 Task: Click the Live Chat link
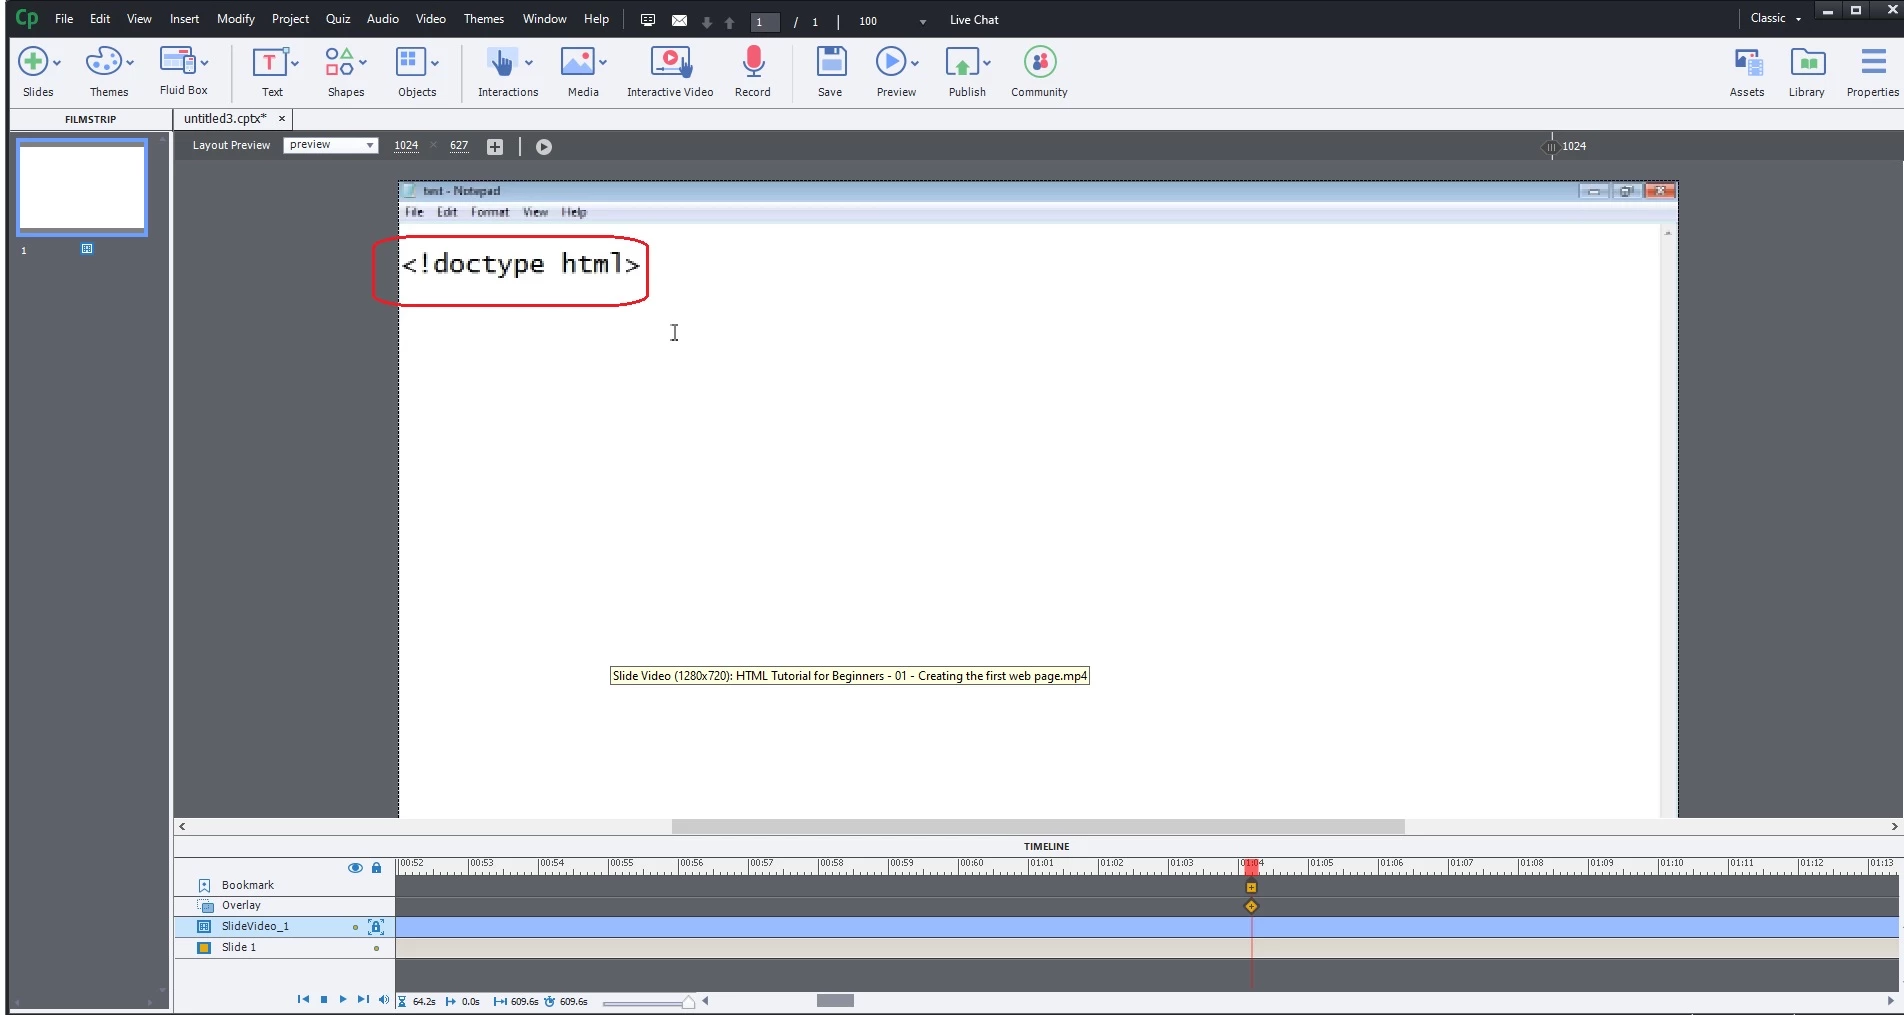click(x=974, y=20)
